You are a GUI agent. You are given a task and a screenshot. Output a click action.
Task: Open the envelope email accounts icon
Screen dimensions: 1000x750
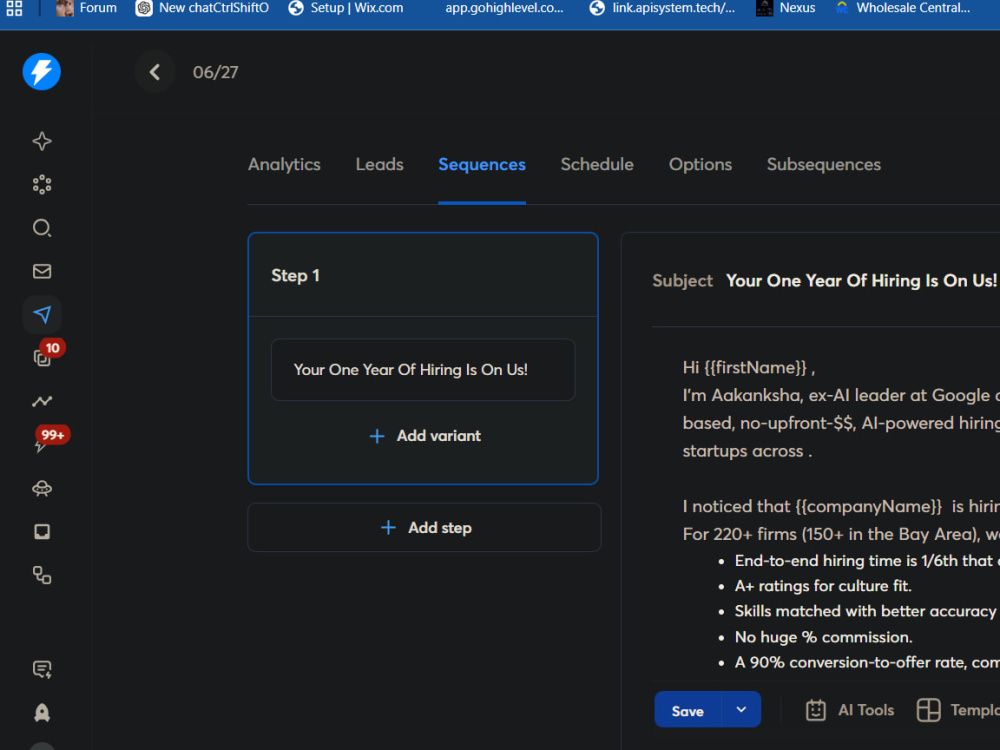[42, 271]
